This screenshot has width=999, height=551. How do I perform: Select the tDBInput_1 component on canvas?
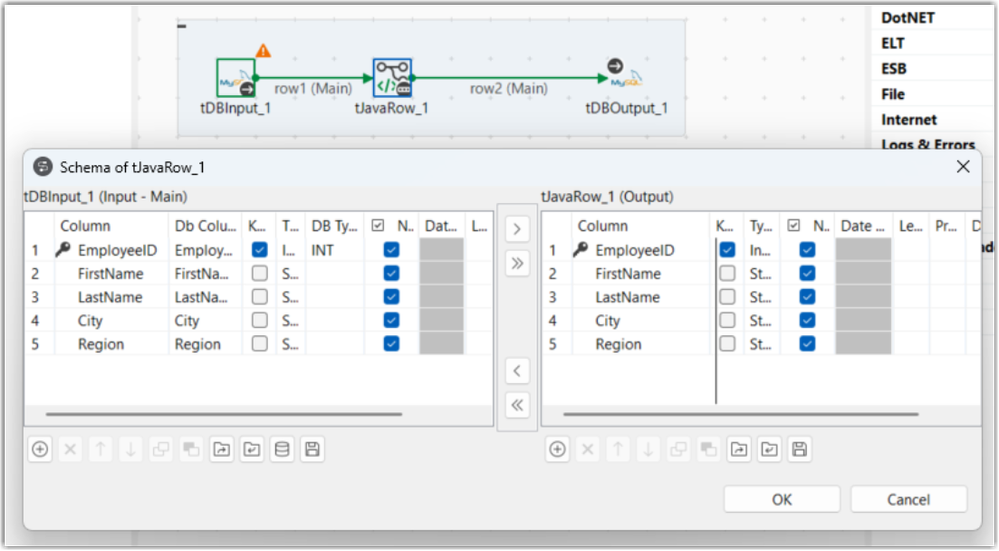[236, 78]
